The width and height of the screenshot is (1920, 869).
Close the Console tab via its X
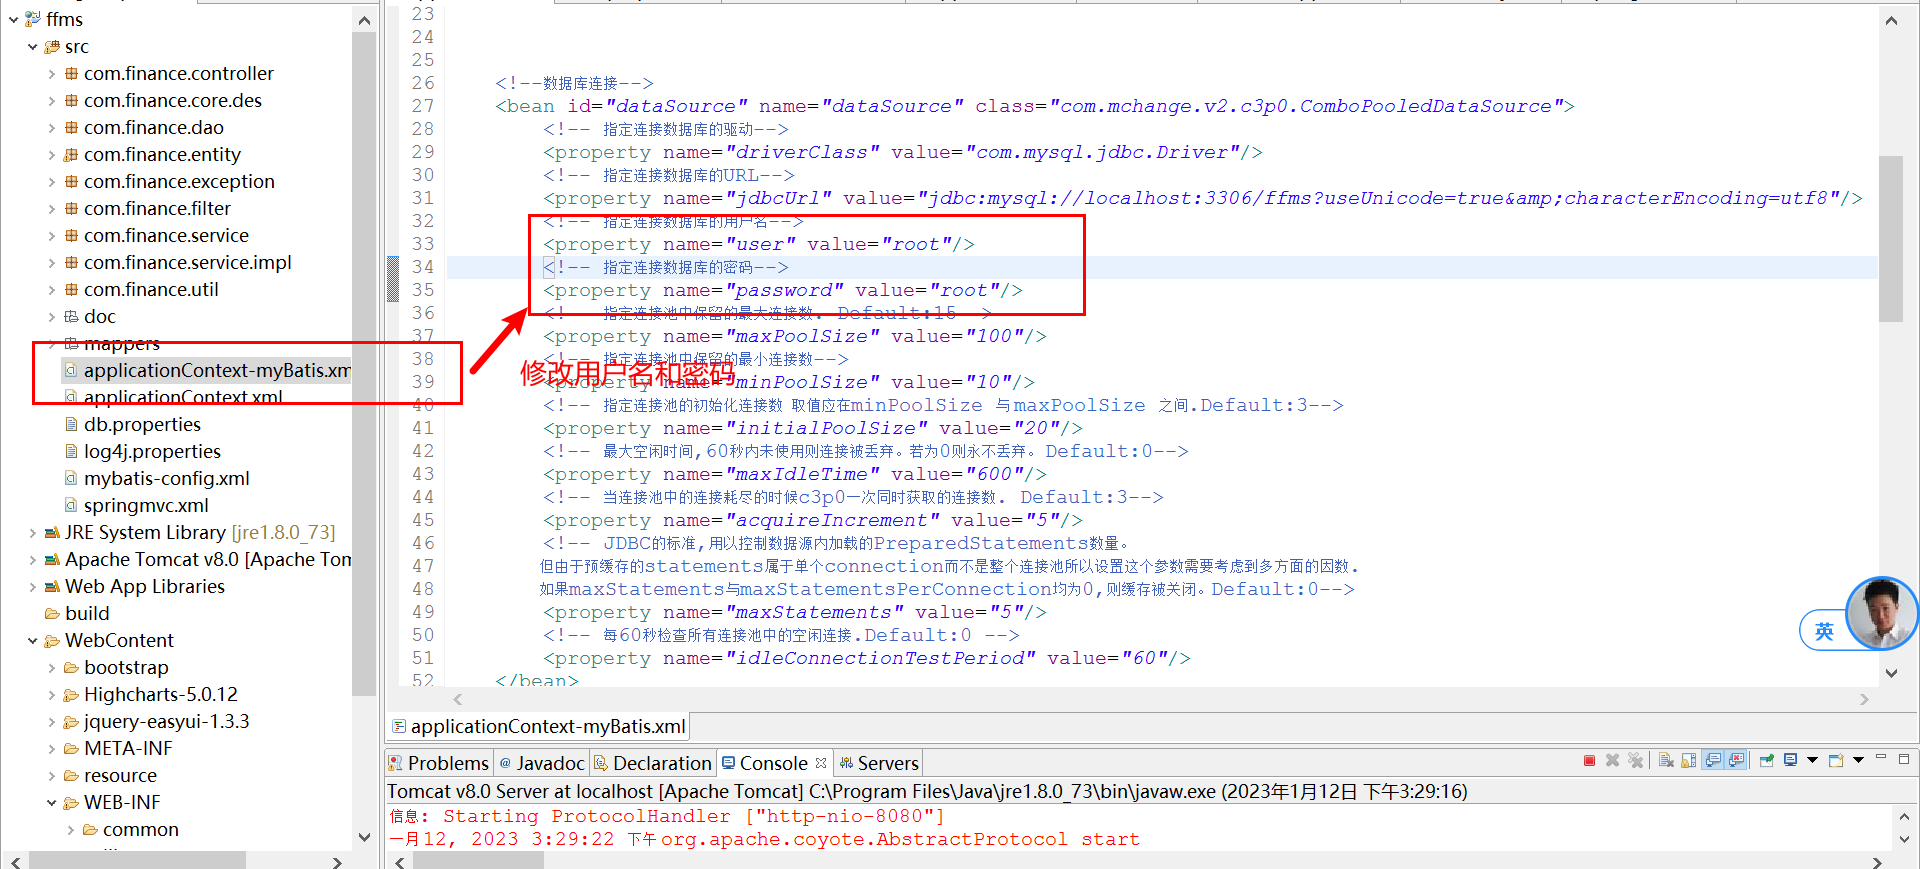click(821, 762)
